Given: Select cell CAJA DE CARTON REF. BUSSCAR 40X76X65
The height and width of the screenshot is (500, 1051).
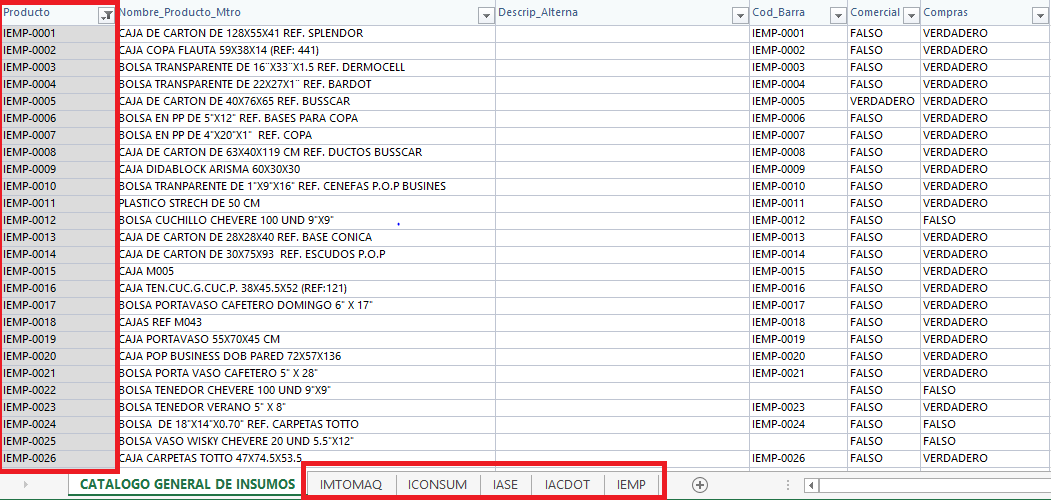Looking at the screenshot, I should pos(306,101).
